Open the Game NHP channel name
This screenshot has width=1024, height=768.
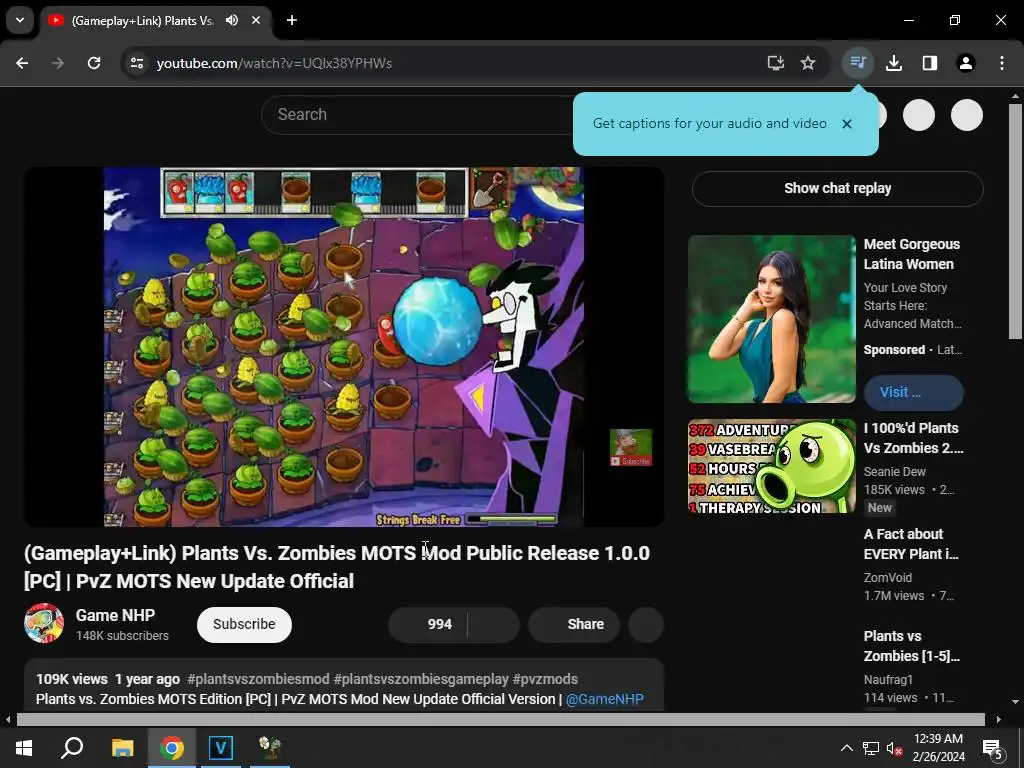point(116,615)
